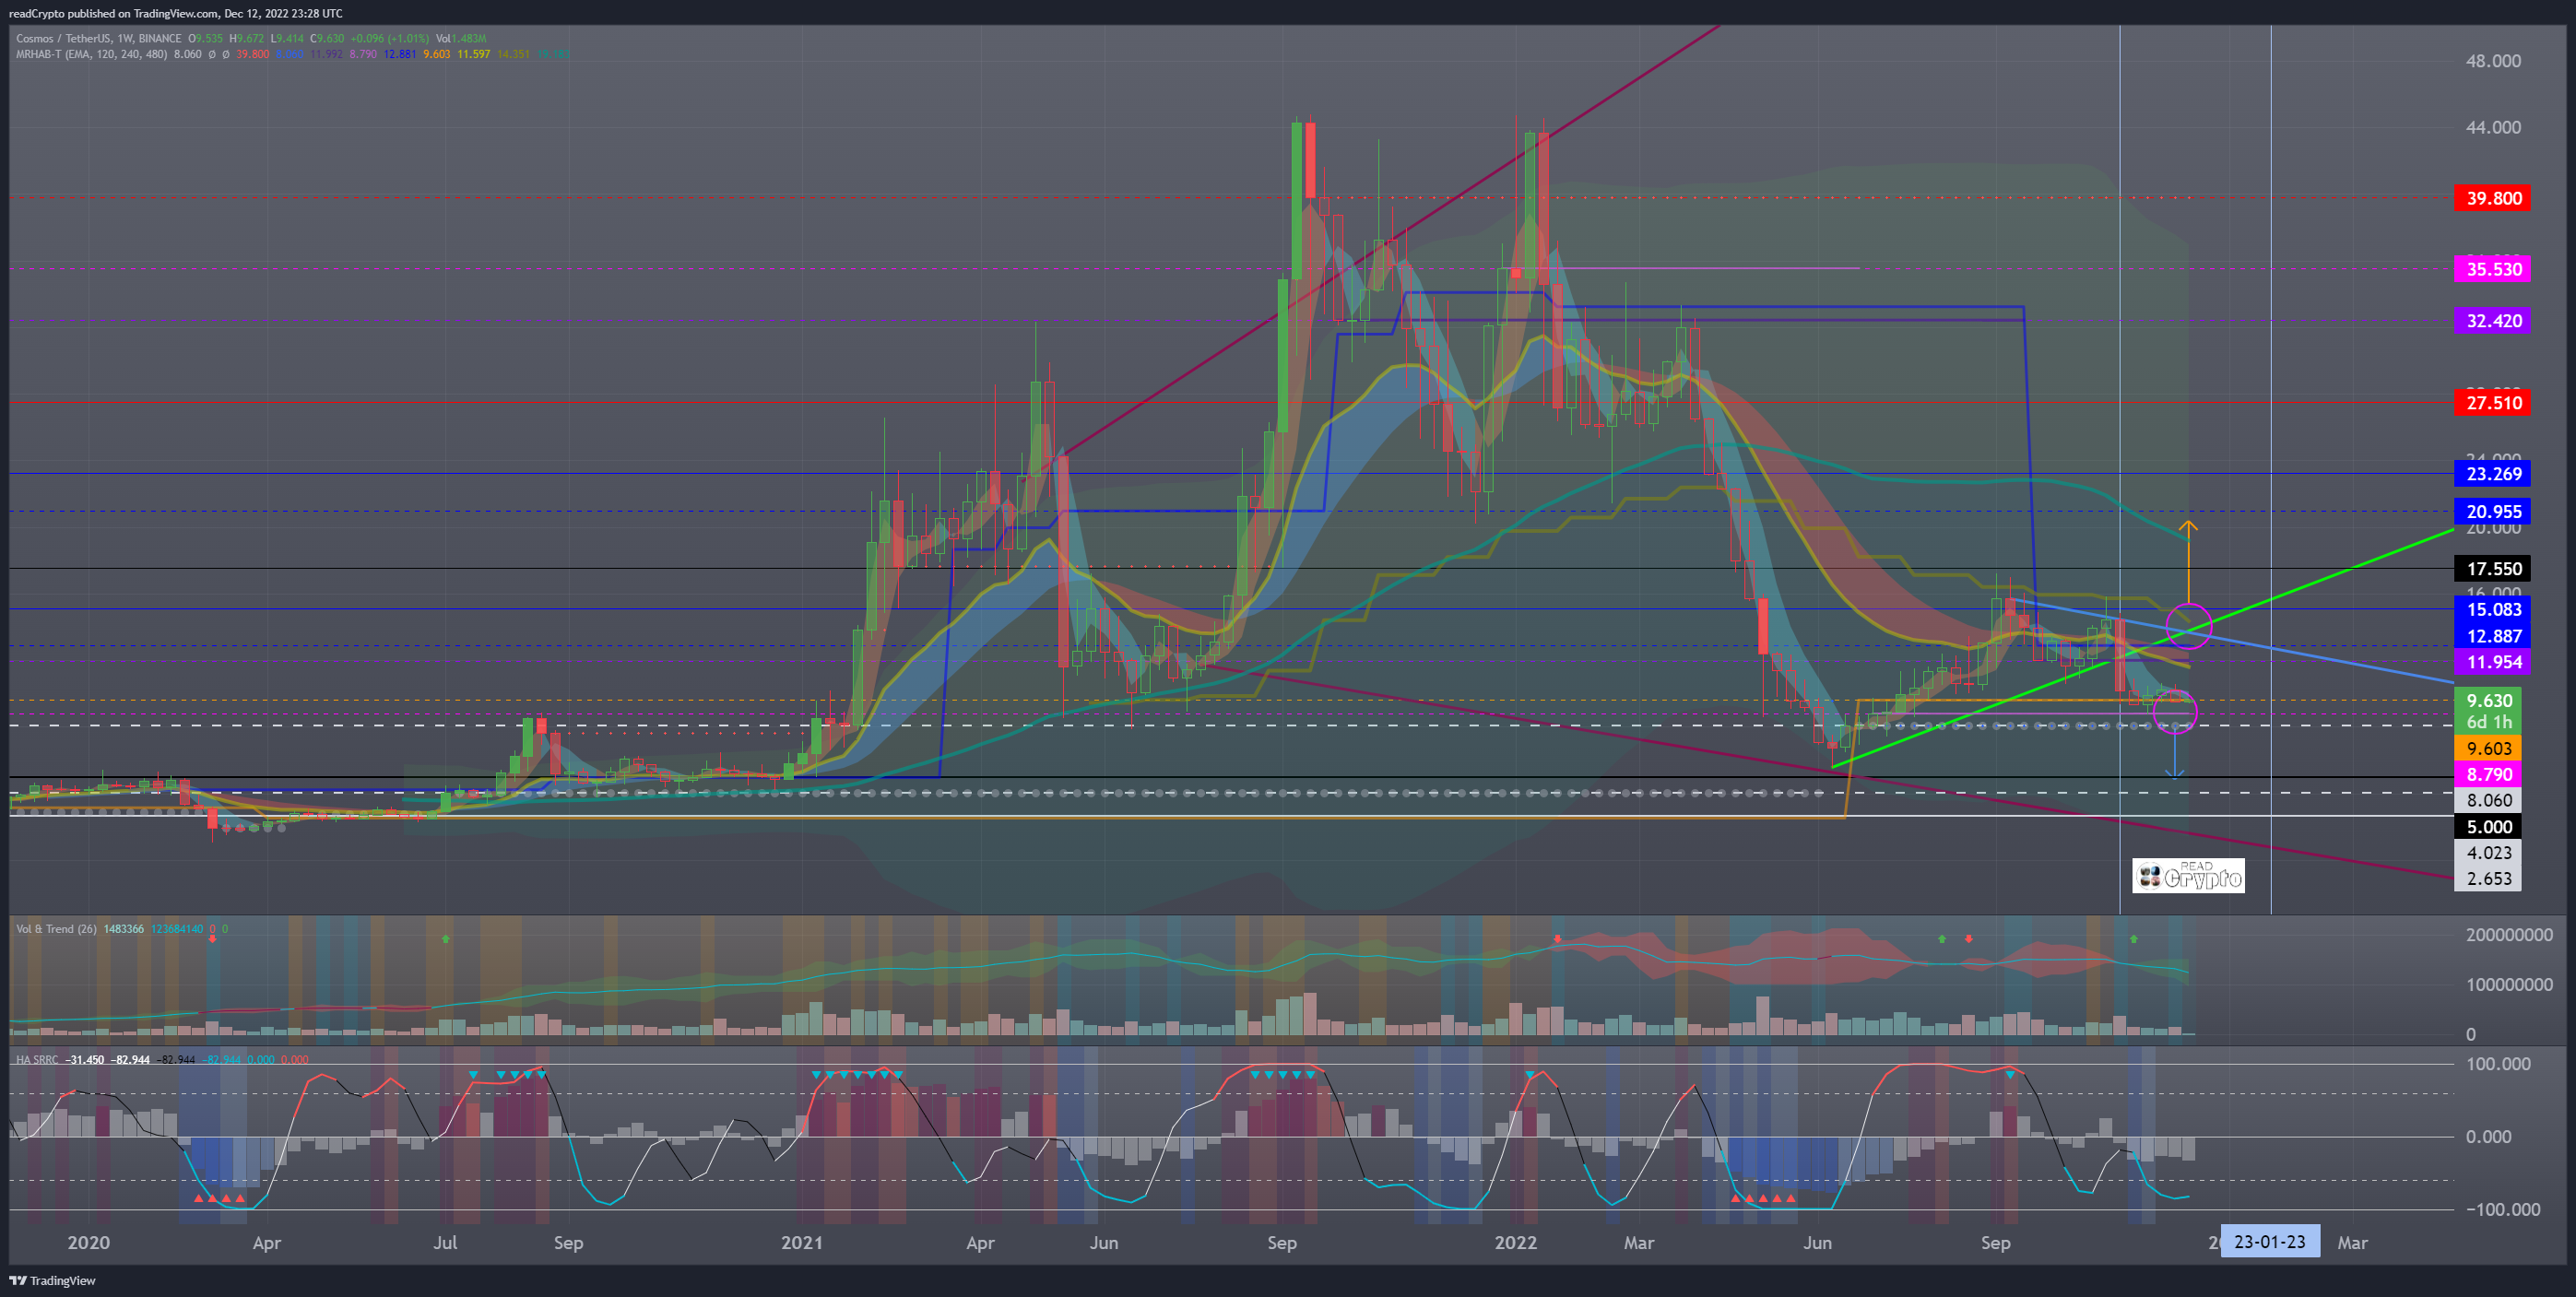Click the magenta 8.790 price label
Screen dimensions: 2576x1297
click(x=2488, y=775)
